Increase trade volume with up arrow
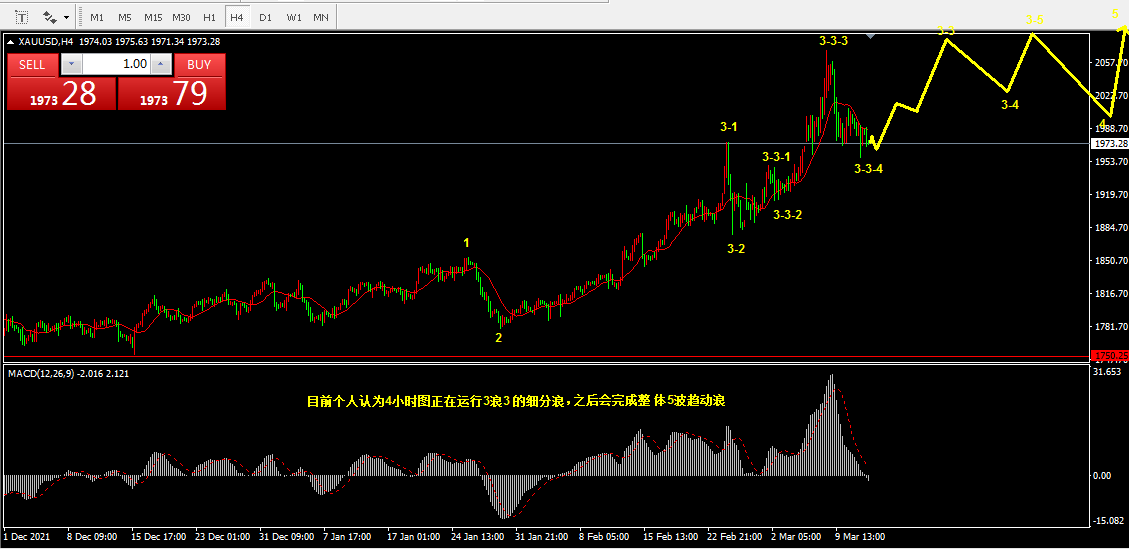Screen dimensions: 1129x550 161,65
